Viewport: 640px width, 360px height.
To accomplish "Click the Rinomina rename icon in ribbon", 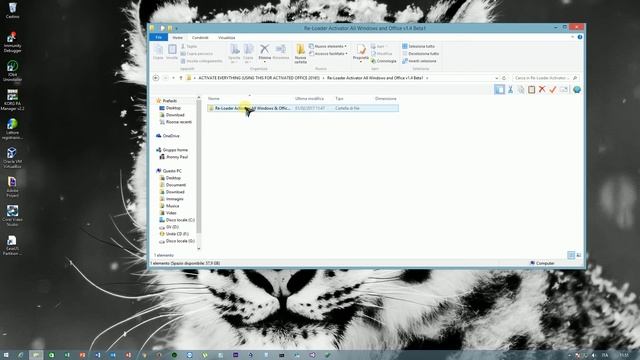I will click(280, 53).
